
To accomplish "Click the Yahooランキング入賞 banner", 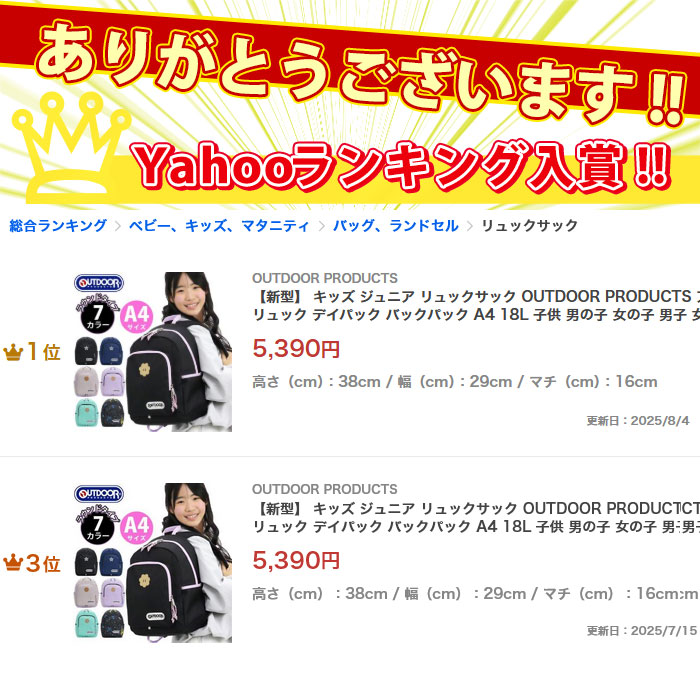I will pos(402,166).
